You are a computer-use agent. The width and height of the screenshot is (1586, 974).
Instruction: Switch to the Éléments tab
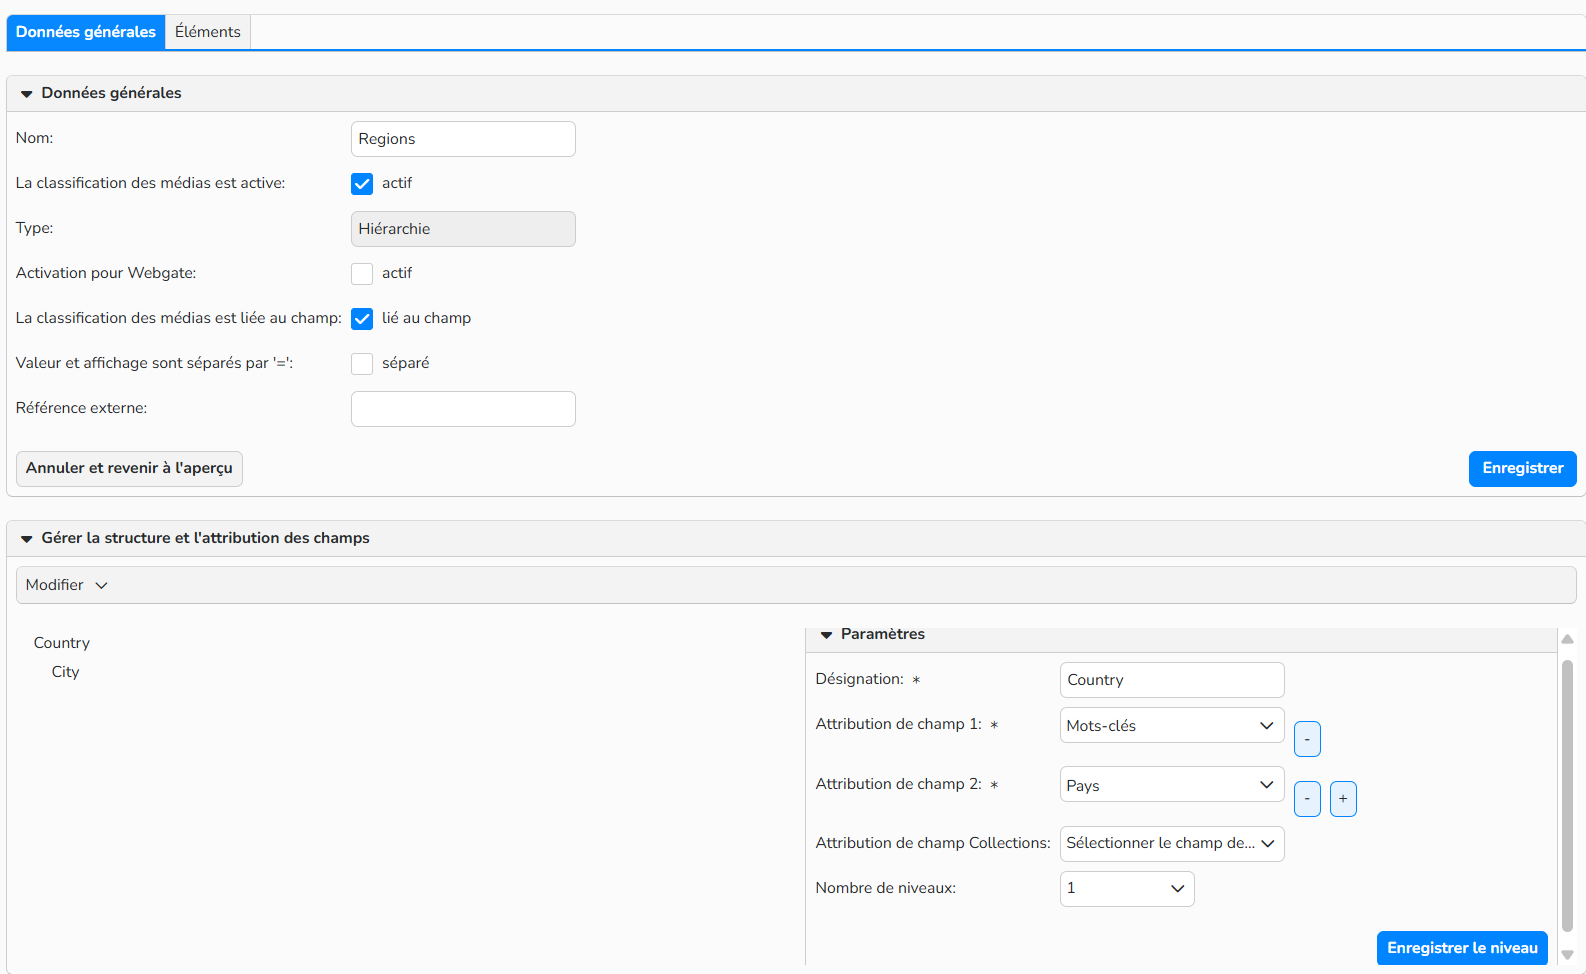[207, 32]
